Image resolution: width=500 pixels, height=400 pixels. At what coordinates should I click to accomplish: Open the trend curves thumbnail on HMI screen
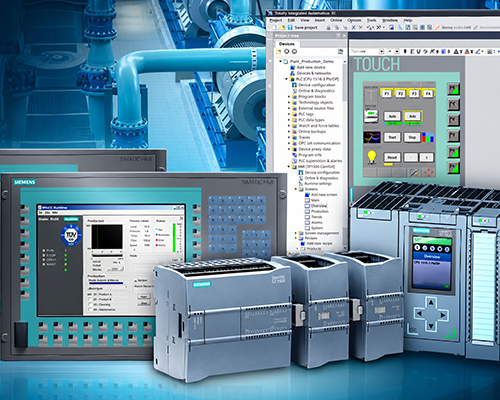tap(372, 137)
